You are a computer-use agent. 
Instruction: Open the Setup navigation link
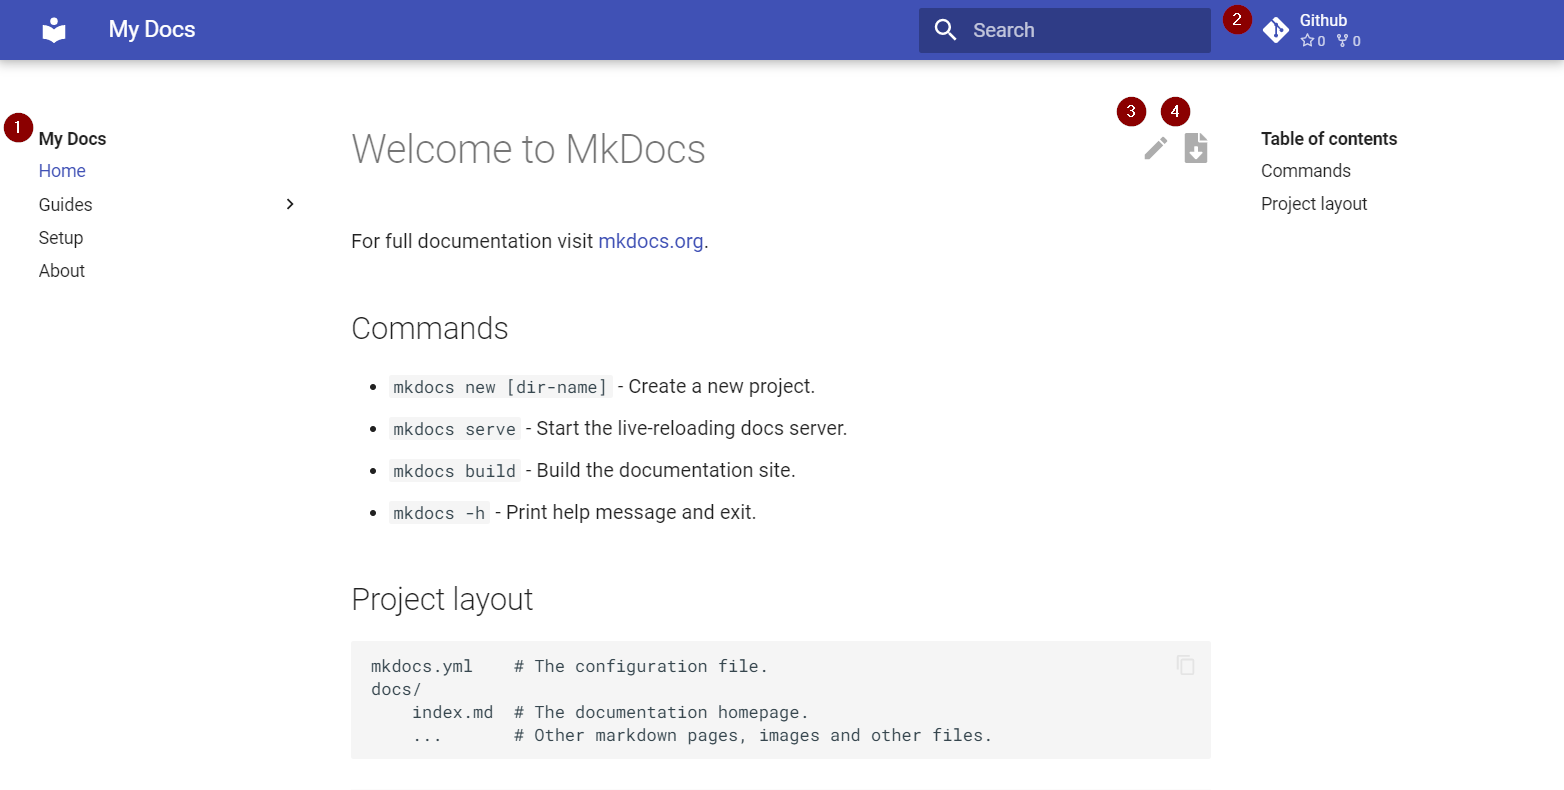tap(61, 238)
